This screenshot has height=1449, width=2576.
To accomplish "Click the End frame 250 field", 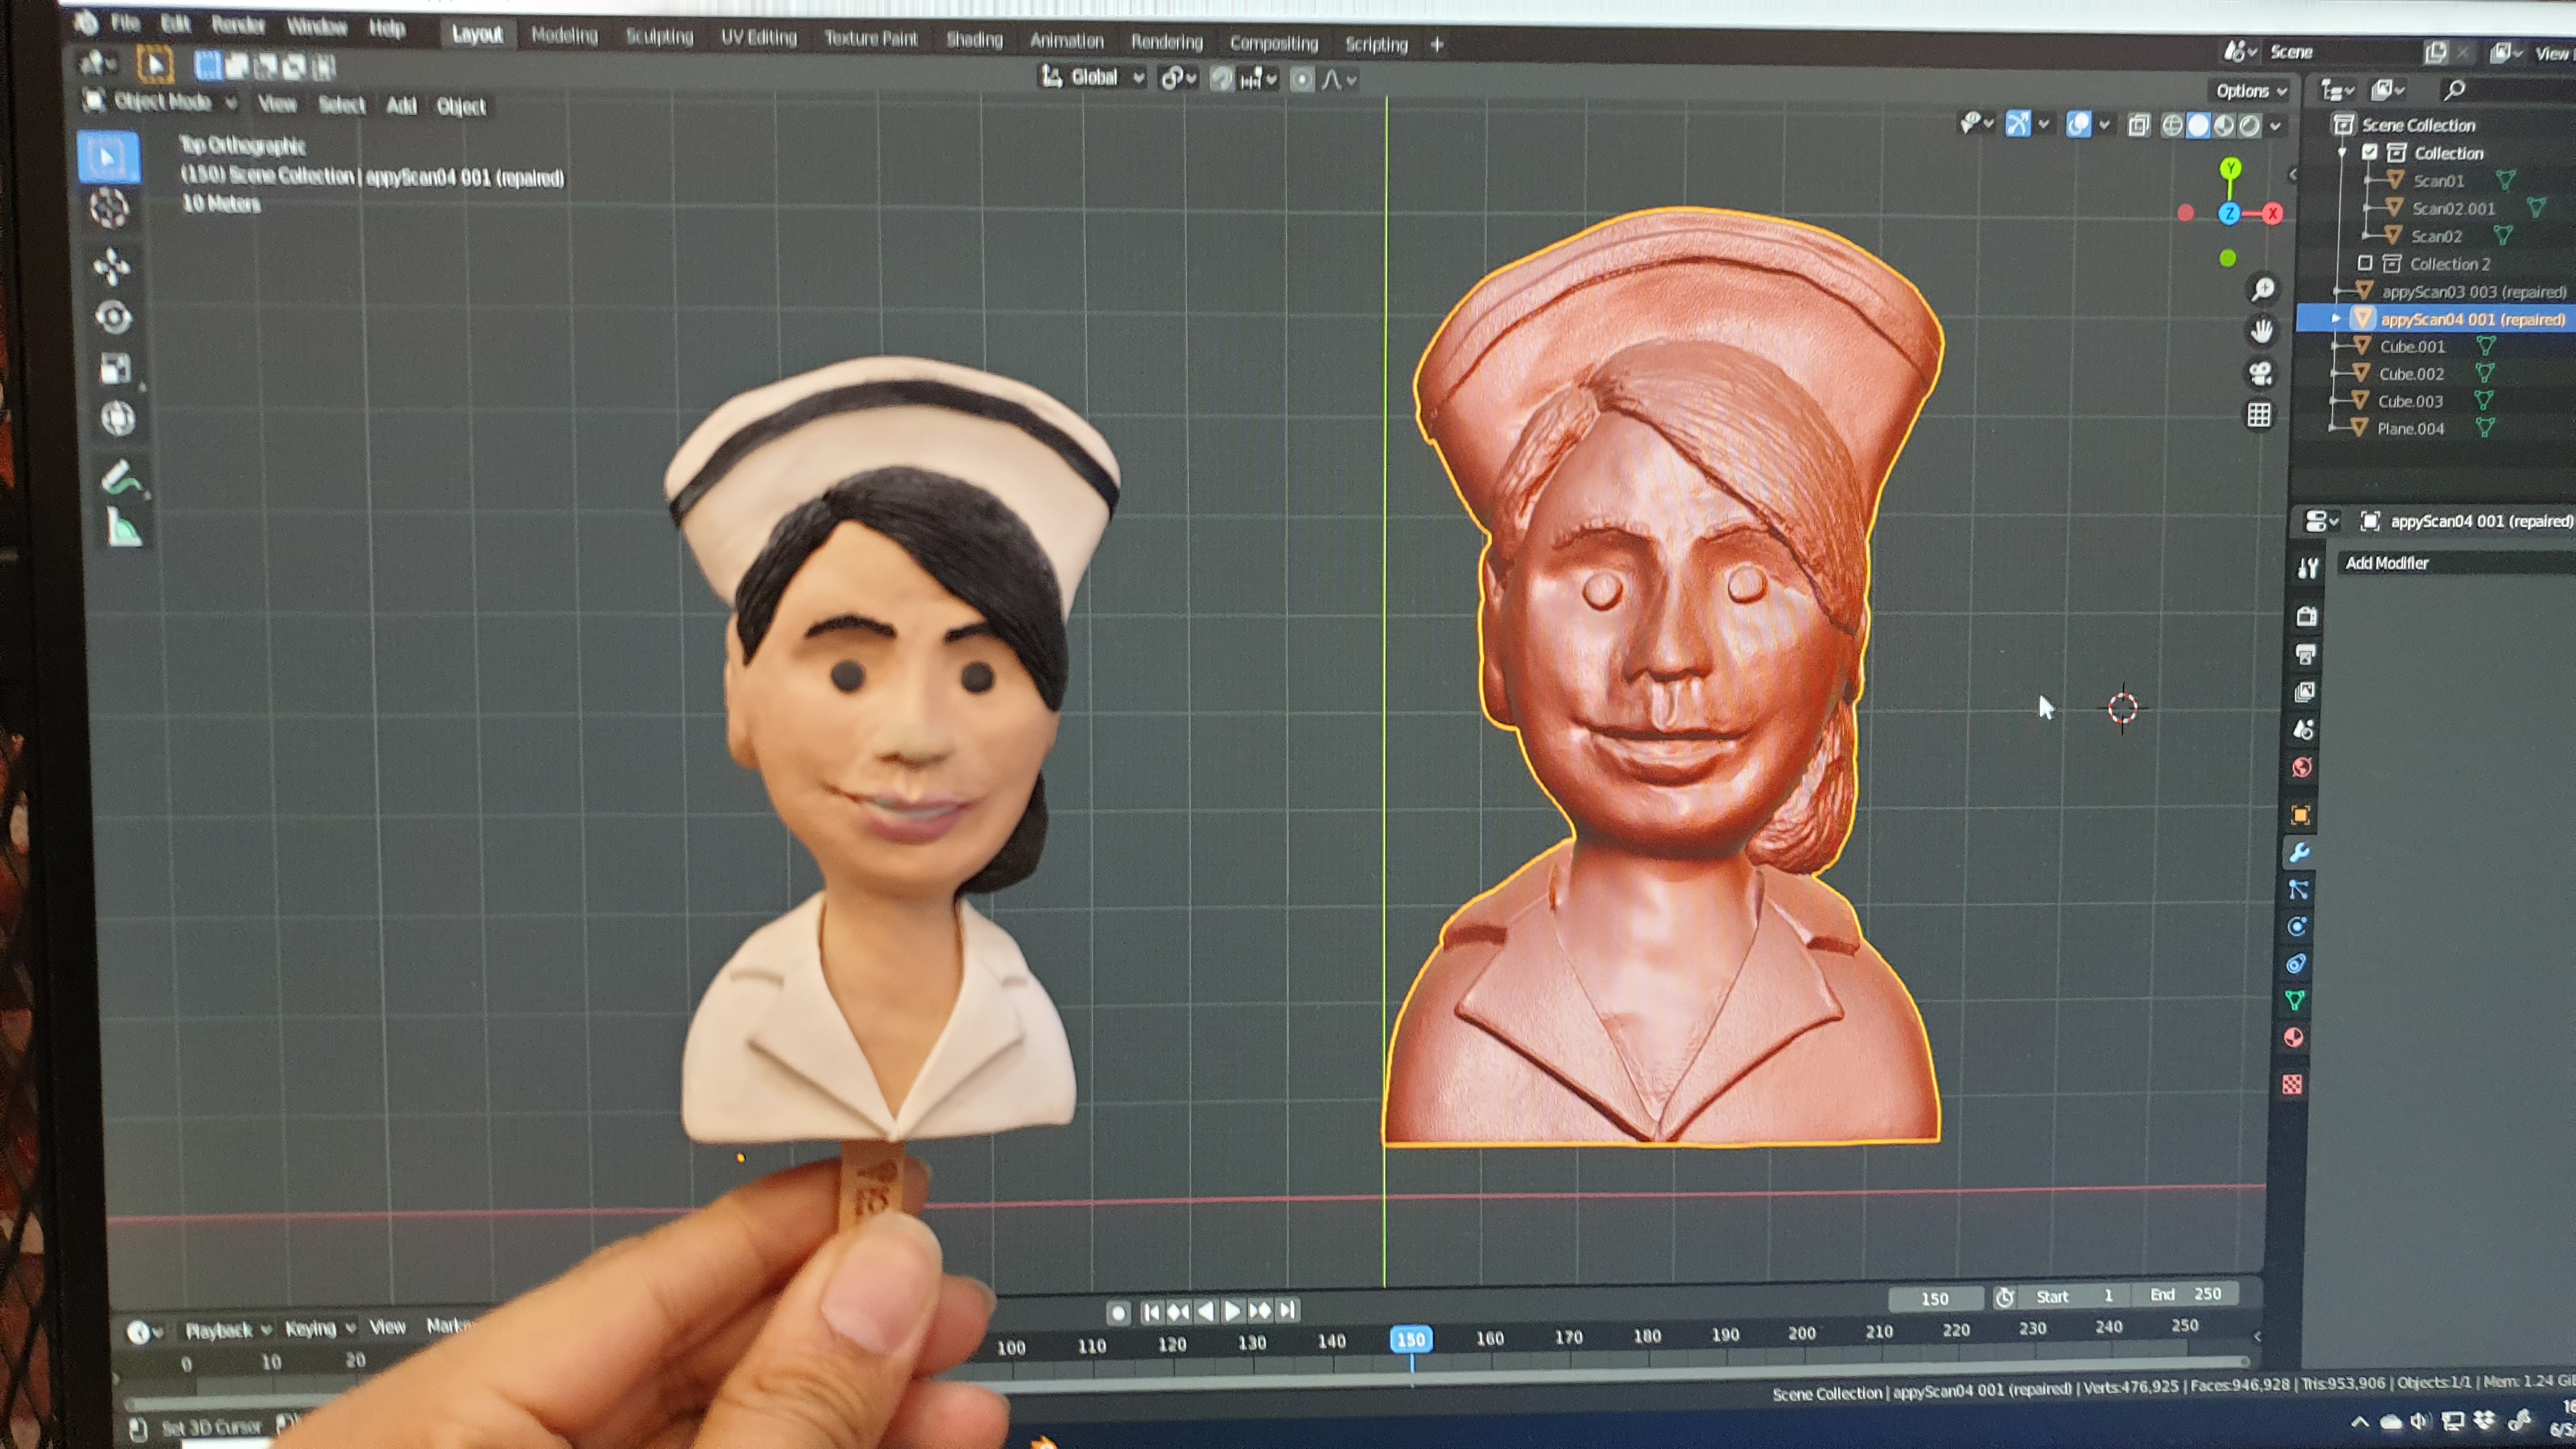I will point(2186,1294).
